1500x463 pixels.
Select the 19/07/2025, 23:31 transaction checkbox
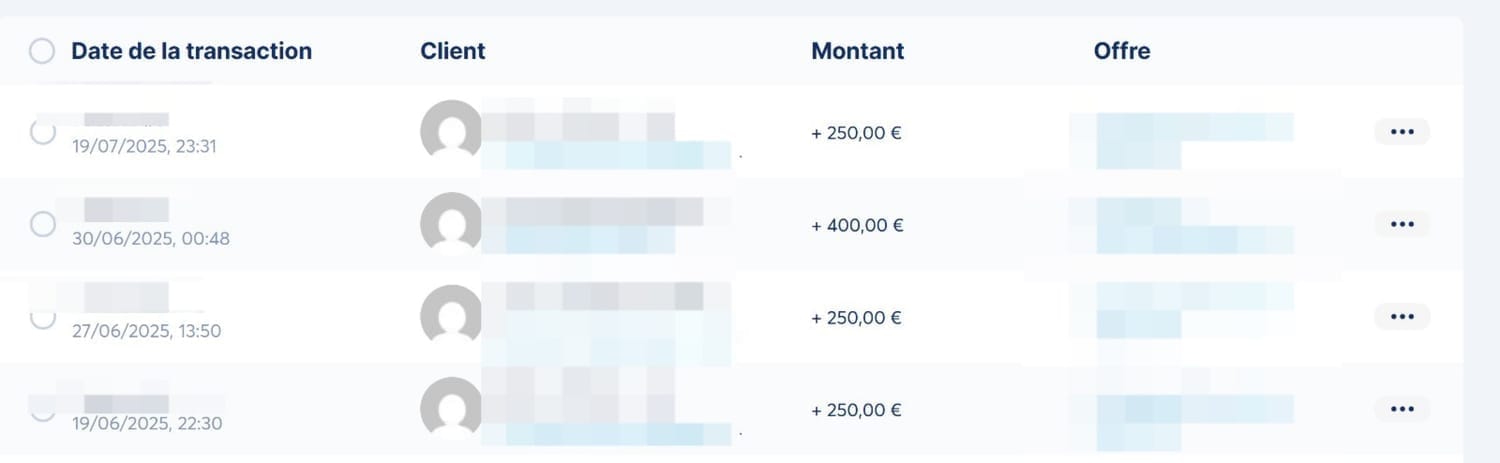[x=42, y=132]
